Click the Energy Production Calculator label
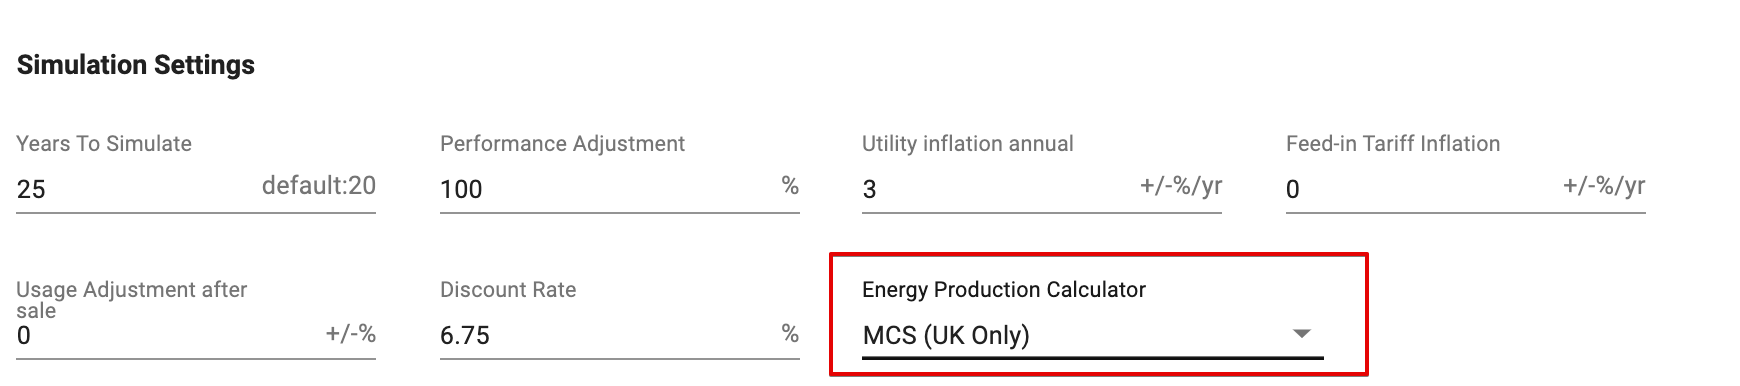This screenshot has width=1740, height=386. click(1004, 290)
